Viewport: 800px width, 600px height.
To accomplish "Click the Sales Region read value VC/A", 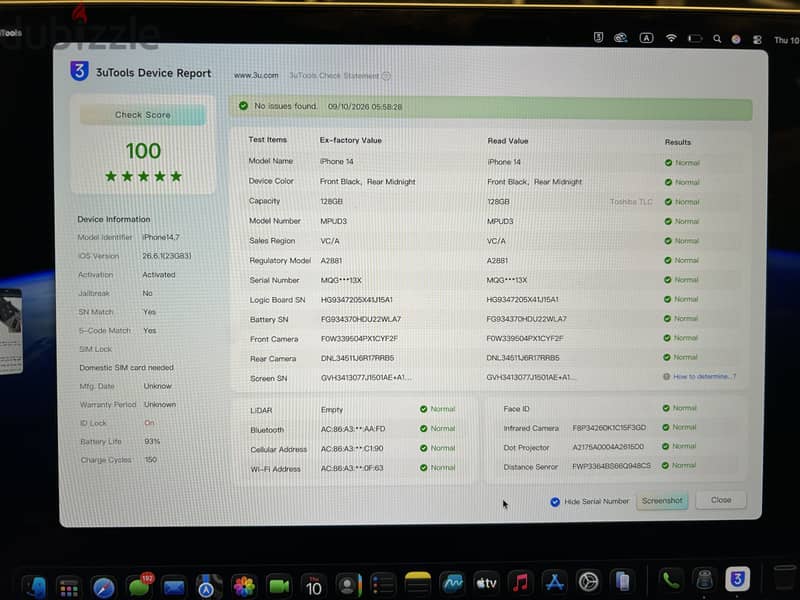I will (496, 241).
